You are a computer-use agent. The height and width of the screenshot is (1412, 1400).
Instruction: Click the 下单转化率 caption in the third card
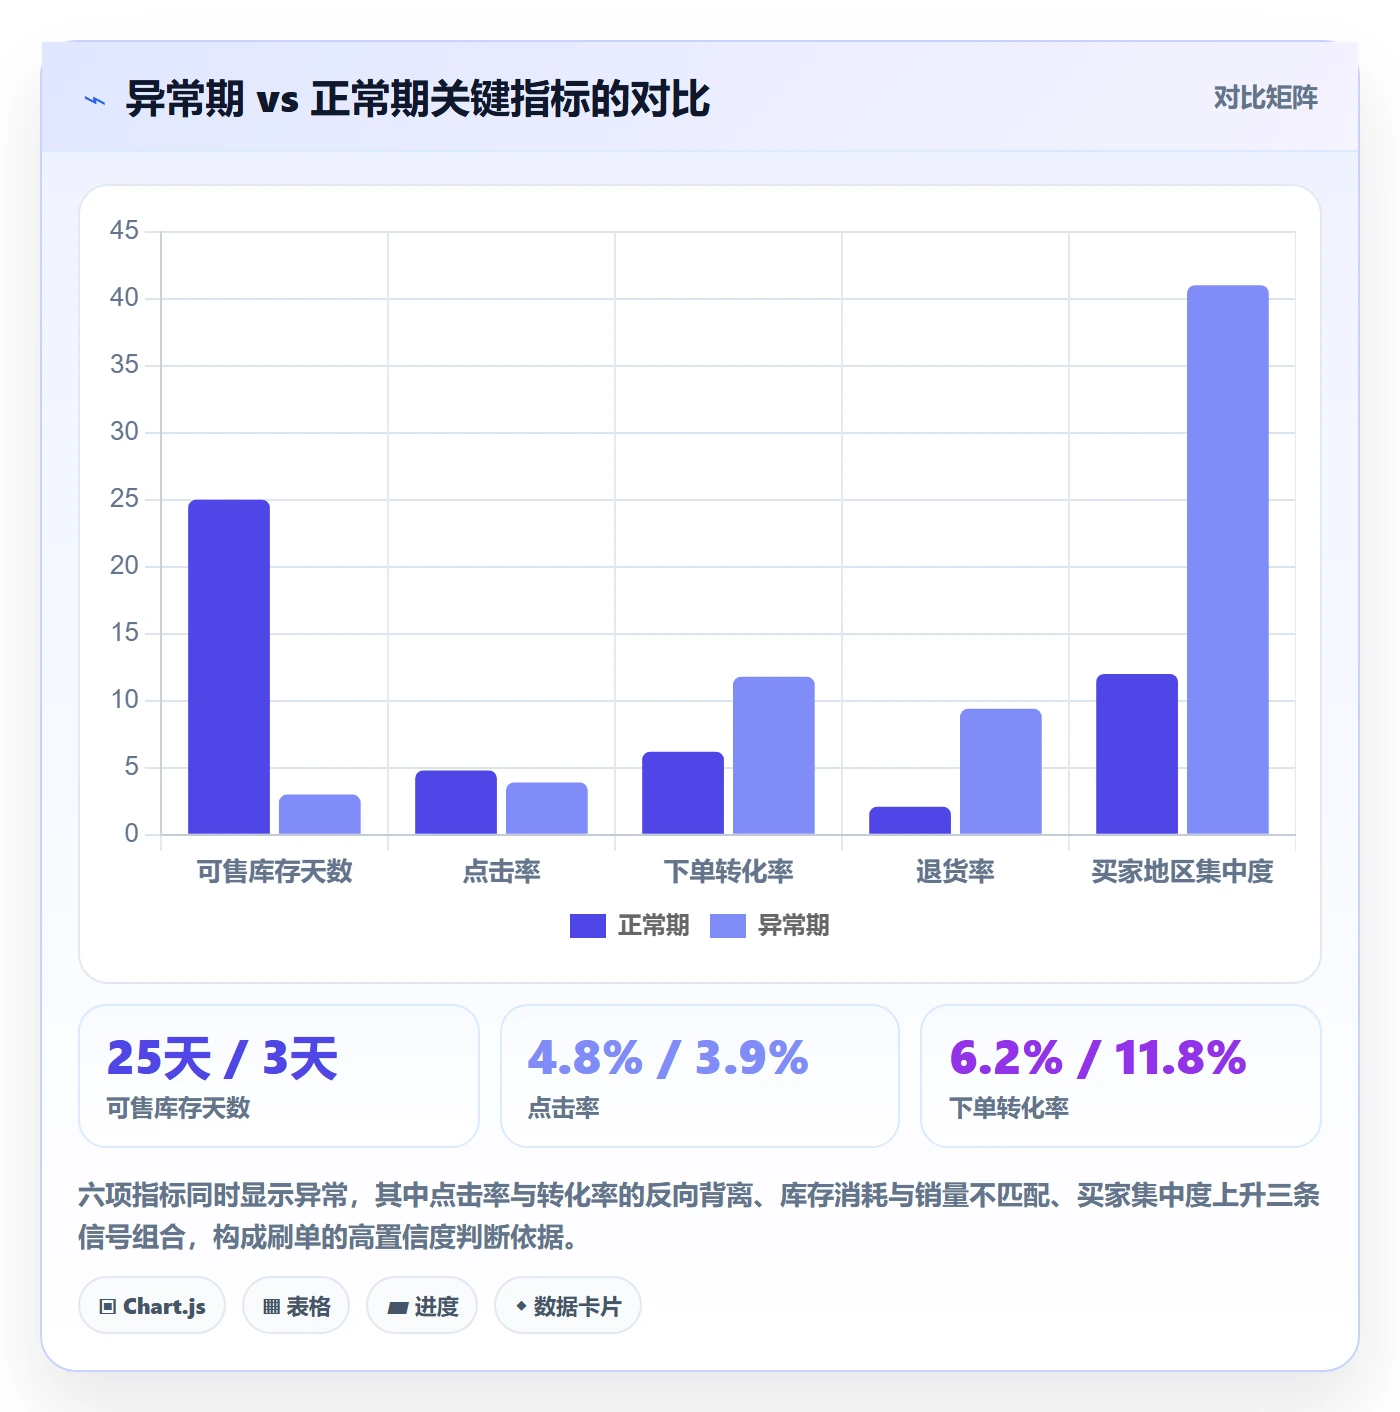(1010, 1108)
